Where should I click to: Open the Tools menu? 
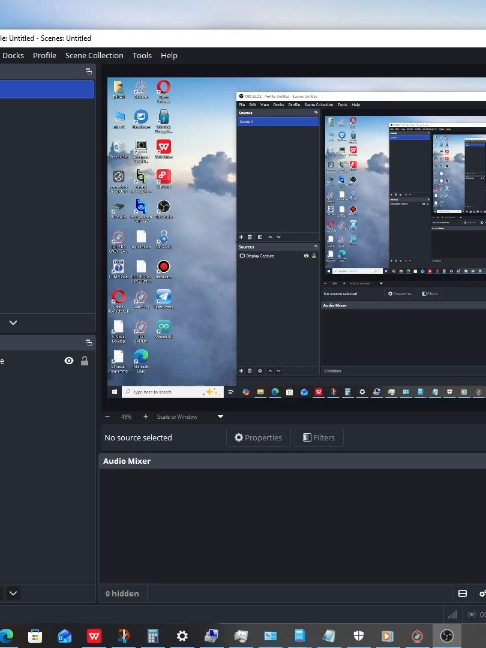pos(142,55)
